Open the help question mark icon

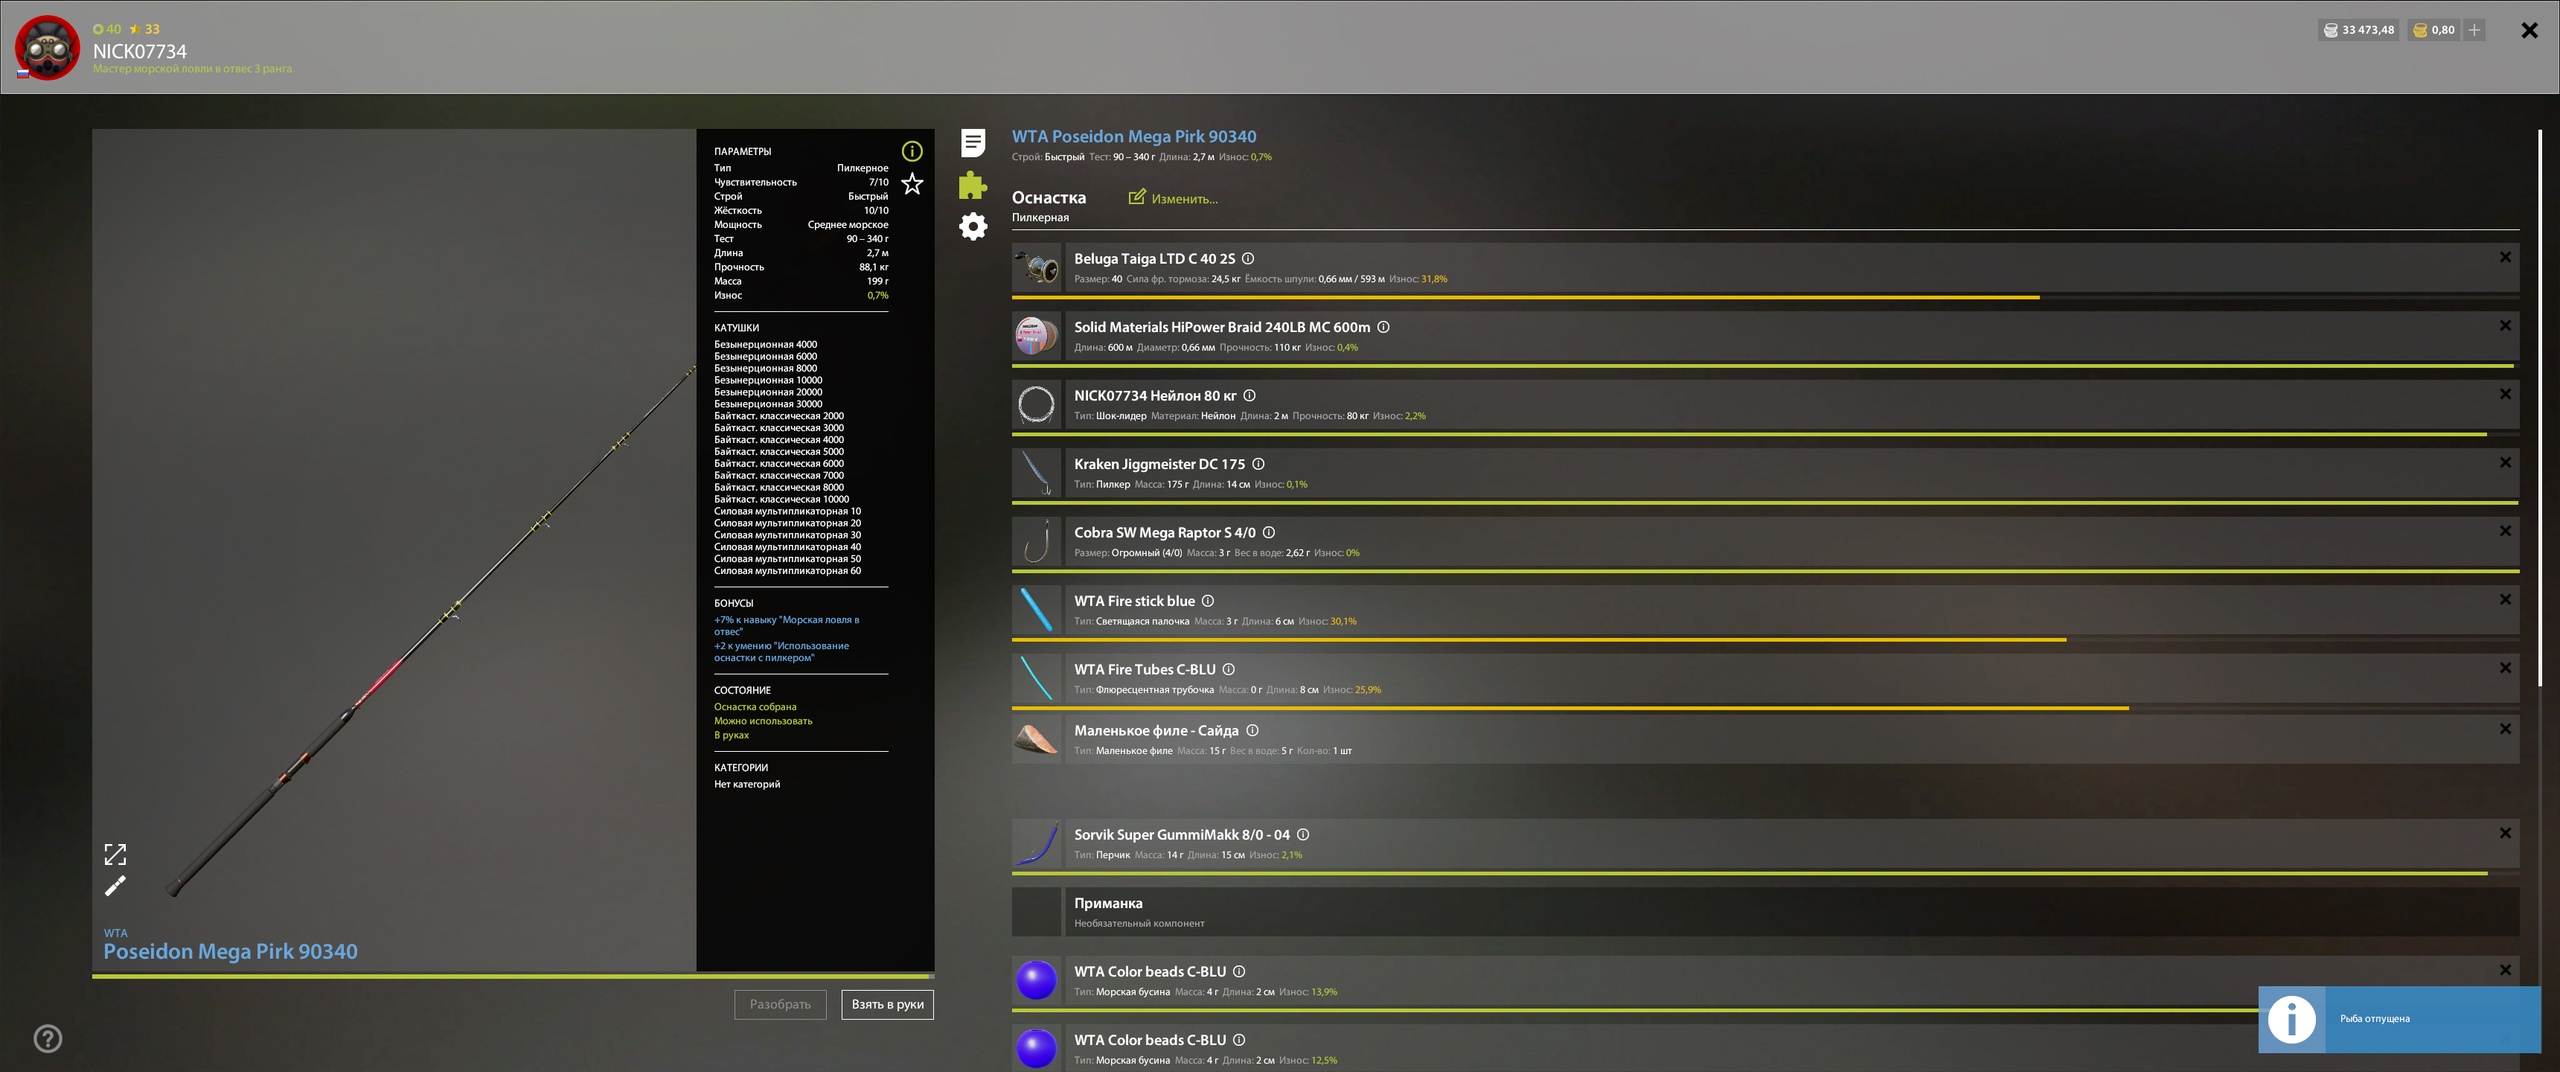point(48,1039)
